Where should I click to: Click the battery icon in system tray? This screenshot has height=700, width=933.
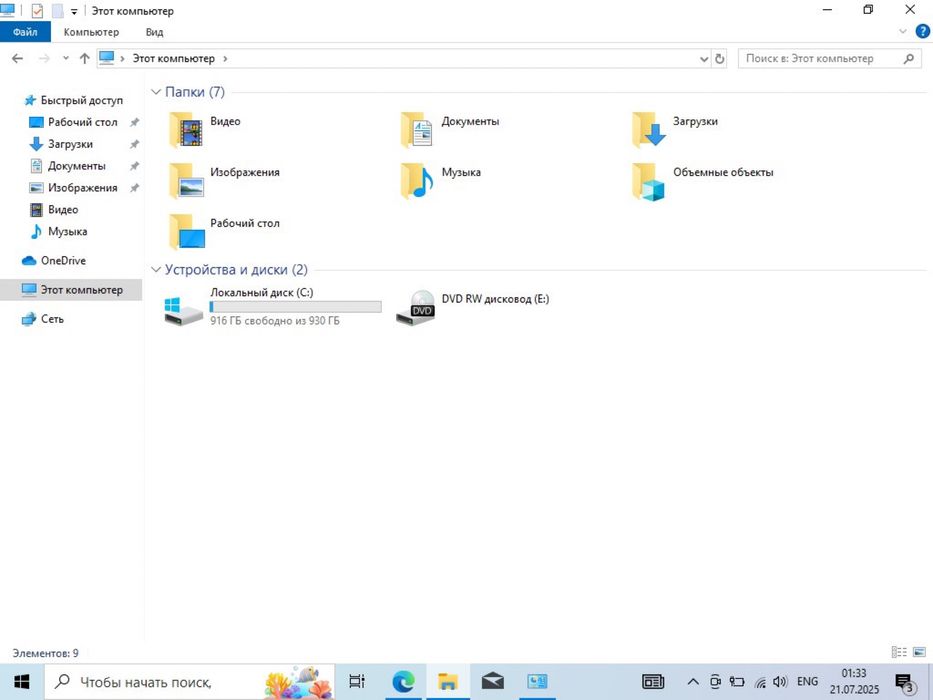tap(737, 682)
